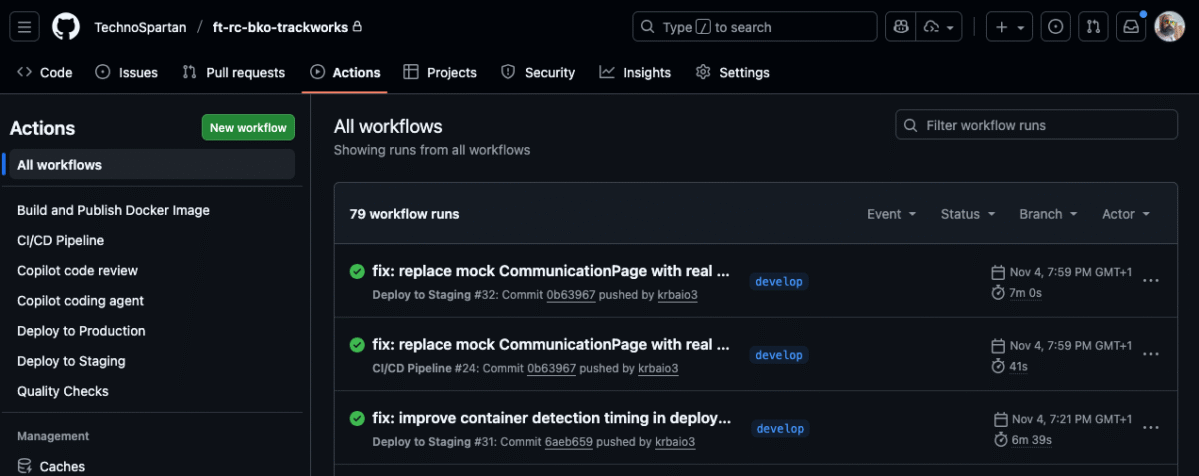Click the 7m 0s duration link
This screenshot has width=1199, height=476.
click(1025, 292)
